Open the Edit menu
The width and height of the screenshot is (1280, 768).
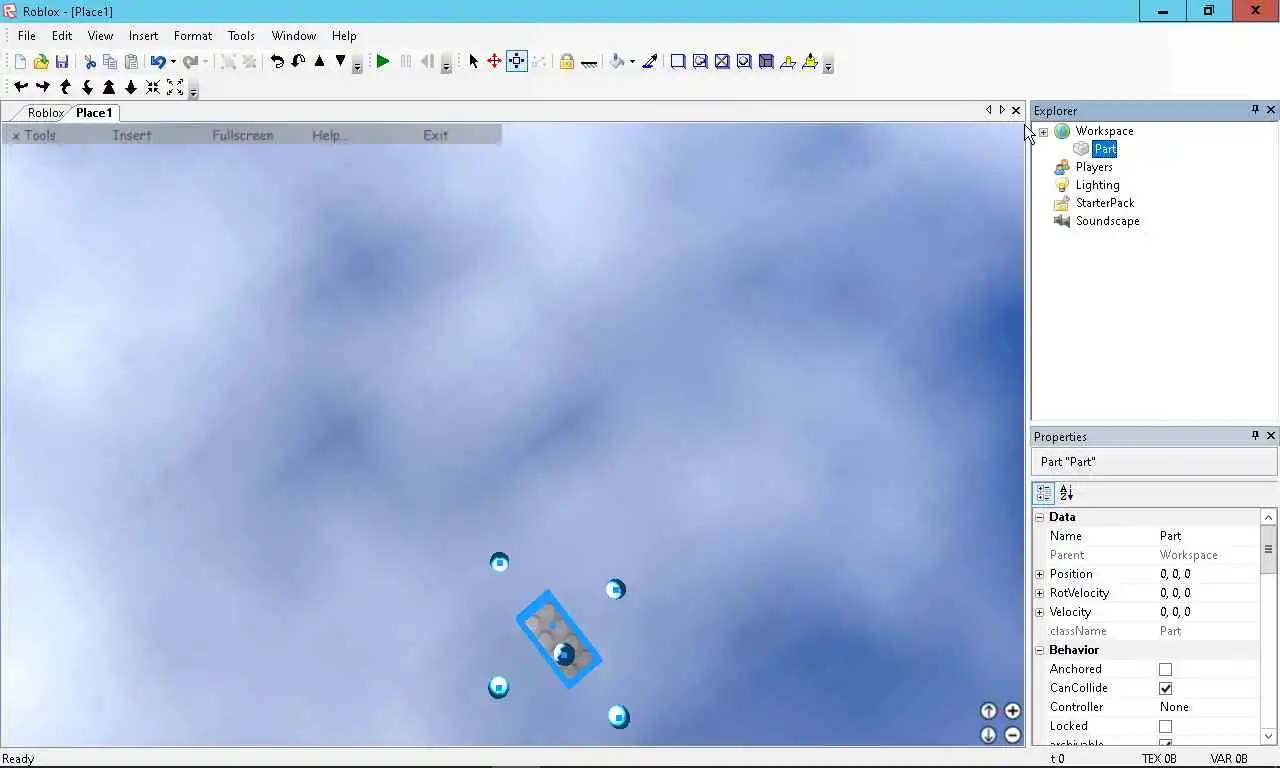coord(62,35)
